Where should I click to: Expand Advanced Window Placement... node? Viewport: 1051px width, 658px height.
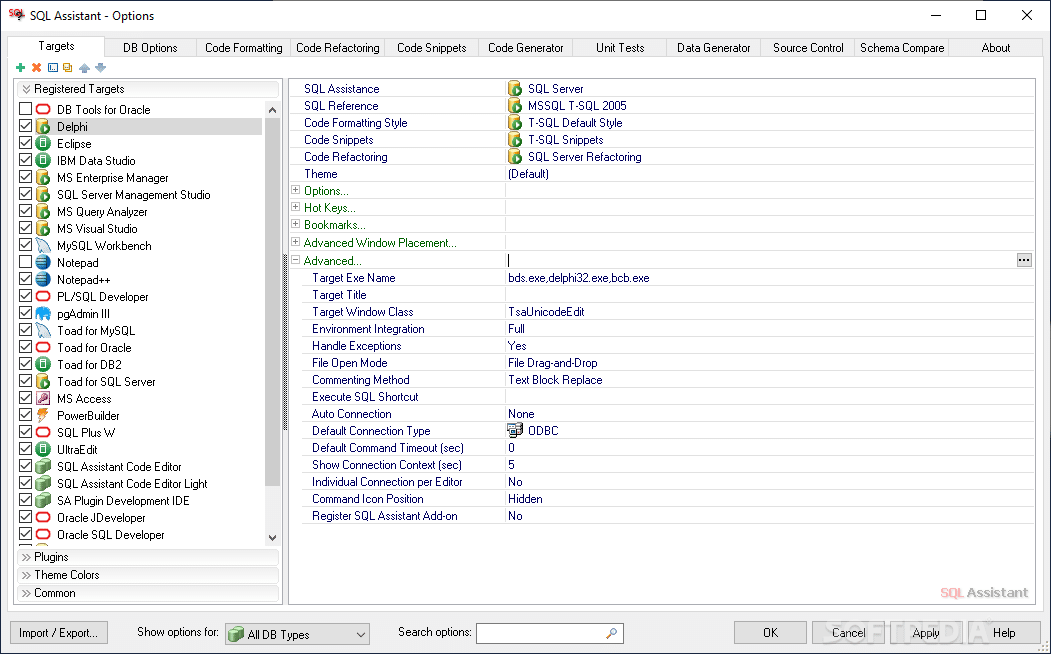[296, 242]
